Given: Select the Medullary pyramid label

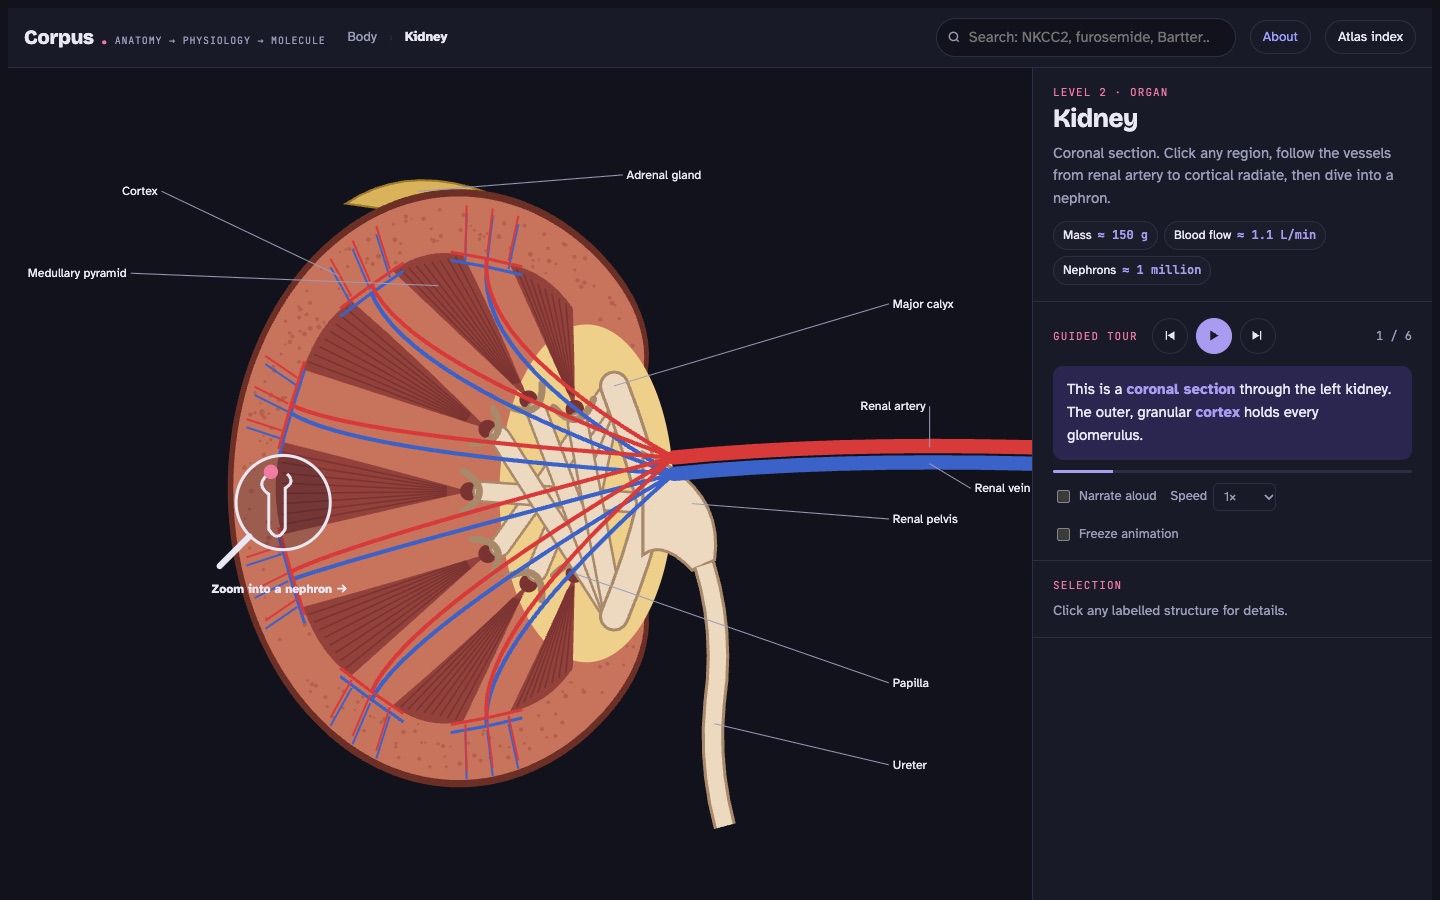Looking at the screenshot, I should [77, 273].
